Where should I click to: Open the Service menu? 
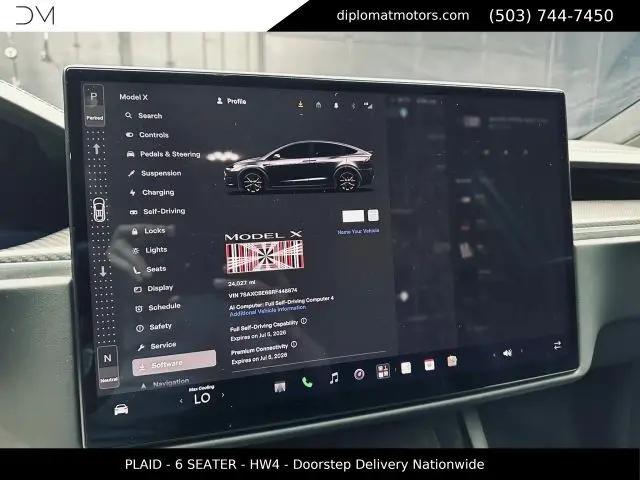coord(157,346)
